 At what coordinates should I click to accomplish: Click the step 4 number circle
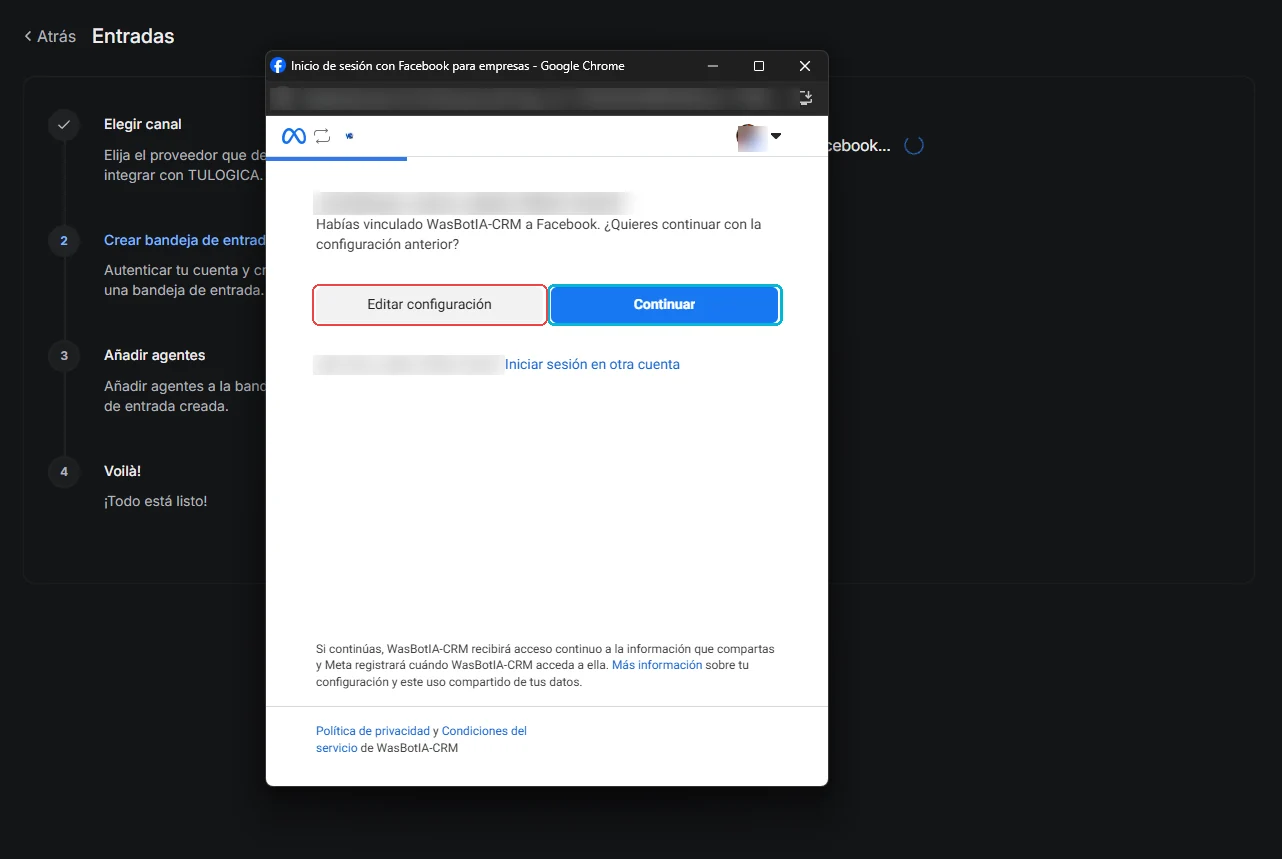click(64, 471)
